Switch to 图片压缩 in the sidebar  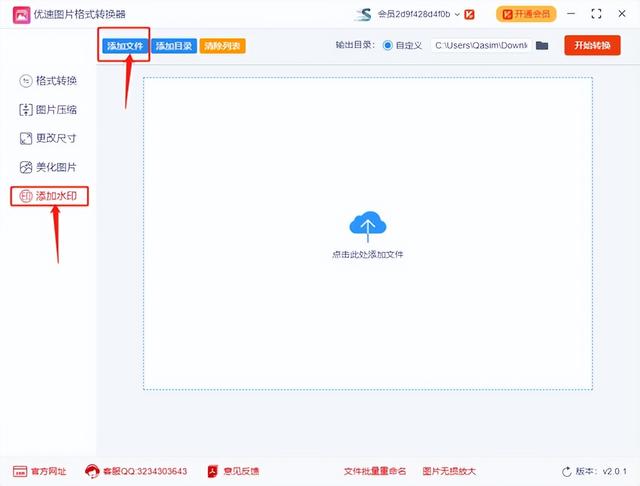tap(48, 109)
